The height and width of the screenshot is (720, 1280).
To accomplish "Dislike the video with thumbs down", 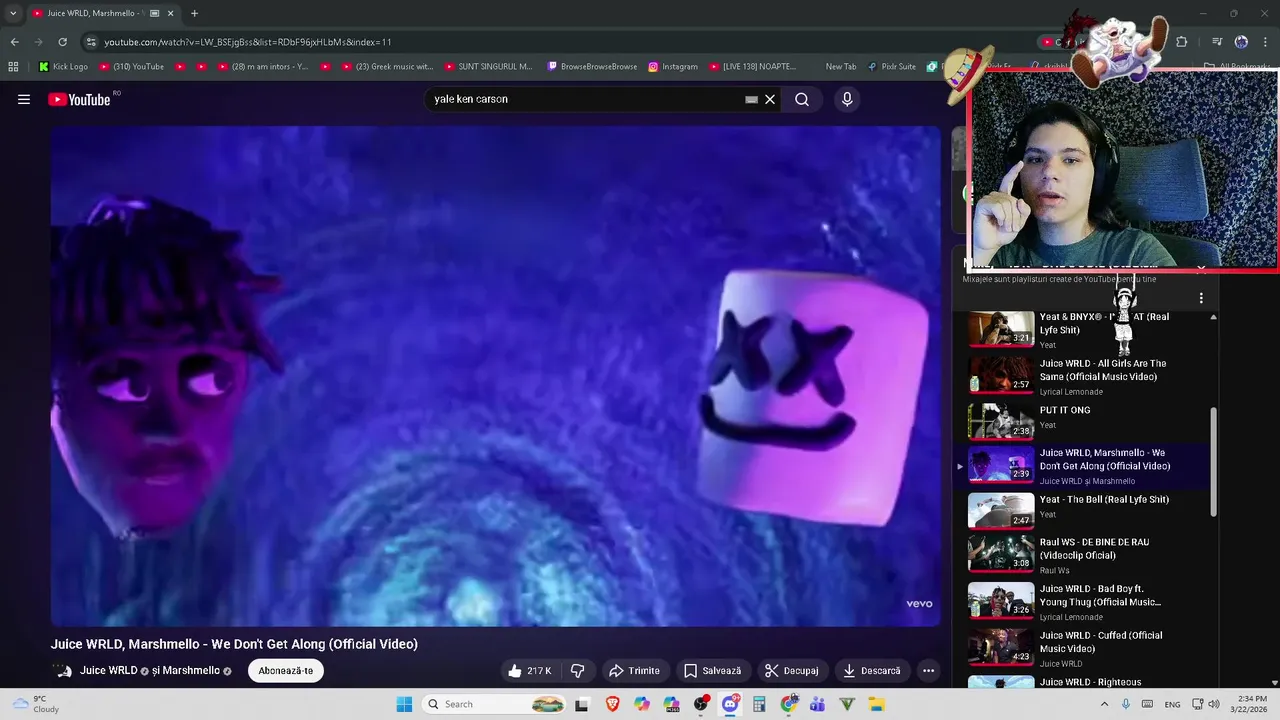I will [577, 671].
